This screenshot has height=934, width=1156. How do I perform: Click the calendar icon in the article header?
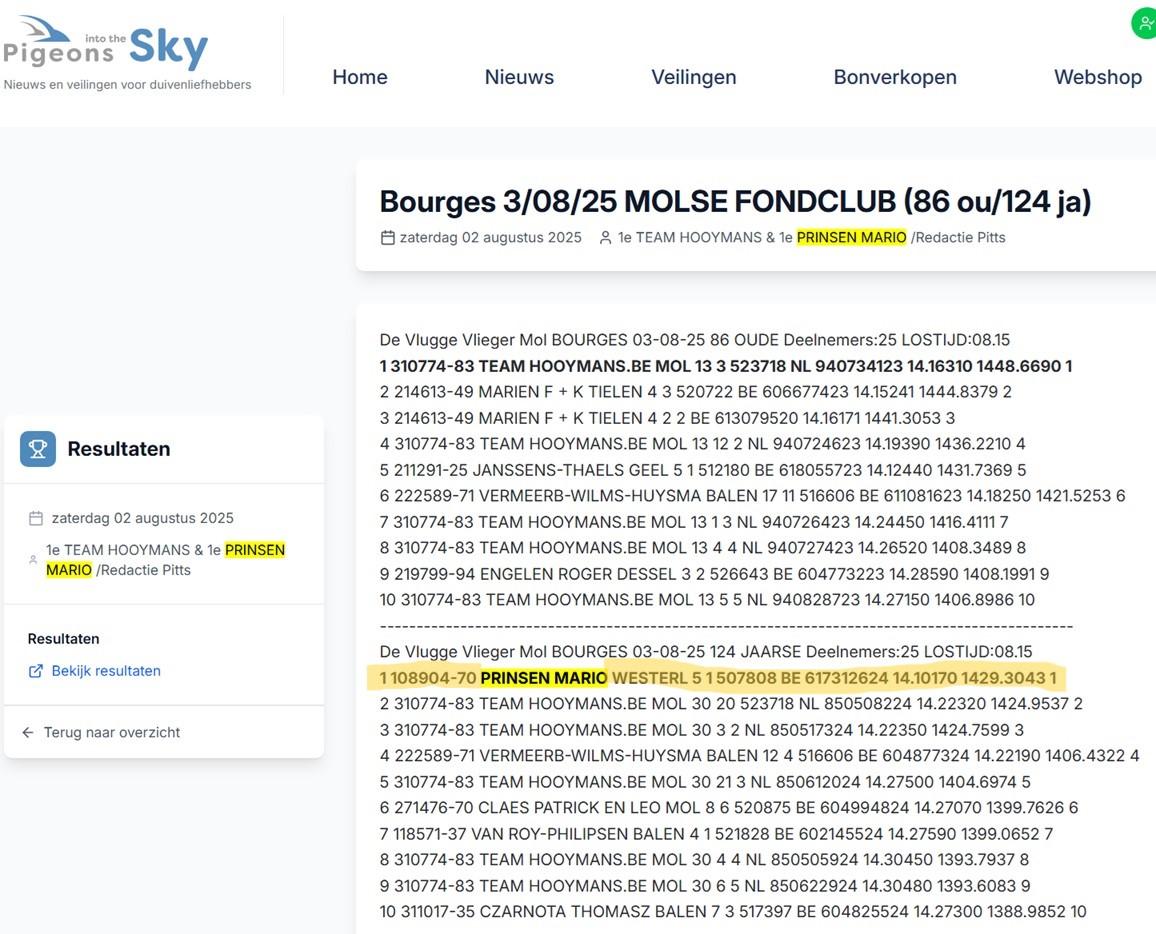388,237
